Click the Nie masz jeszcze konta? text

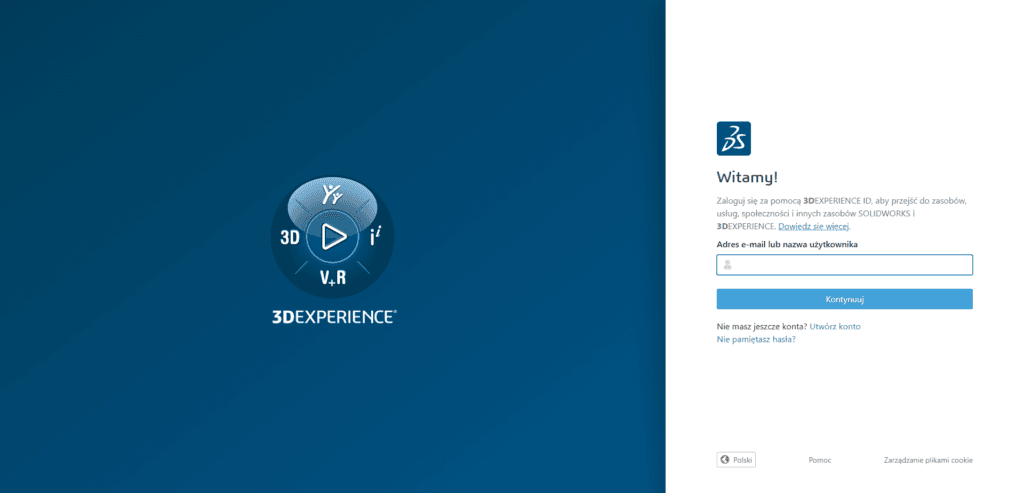pyautogui.click(x=761, y=326)
